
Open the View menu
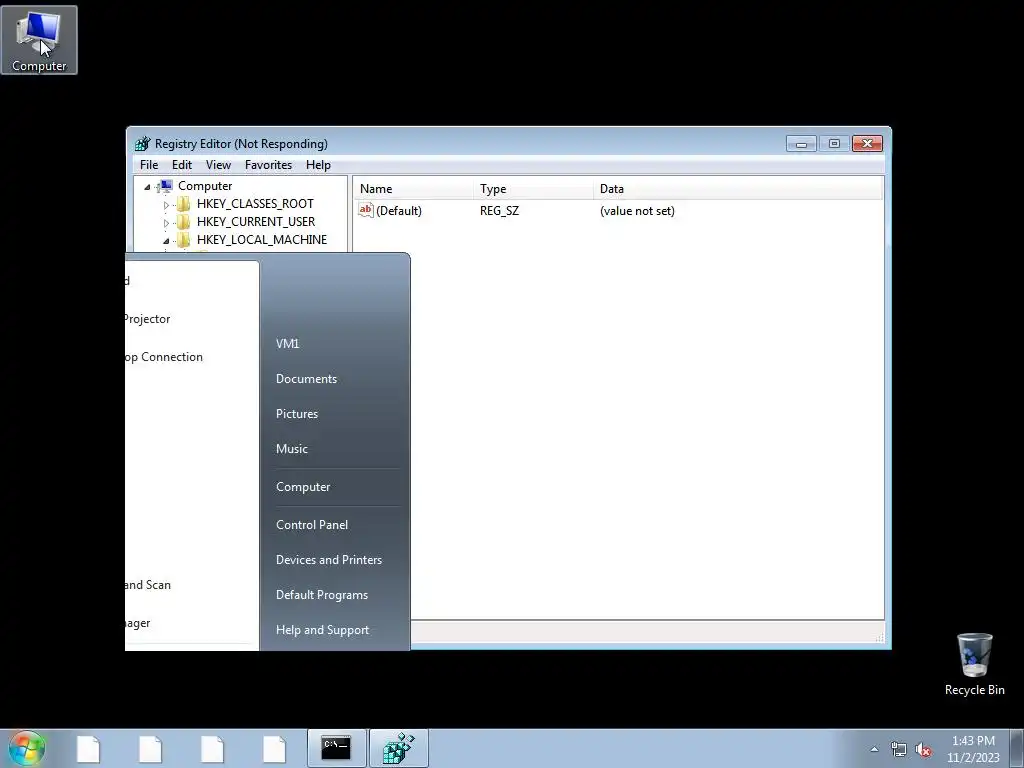tap(218, 165)
